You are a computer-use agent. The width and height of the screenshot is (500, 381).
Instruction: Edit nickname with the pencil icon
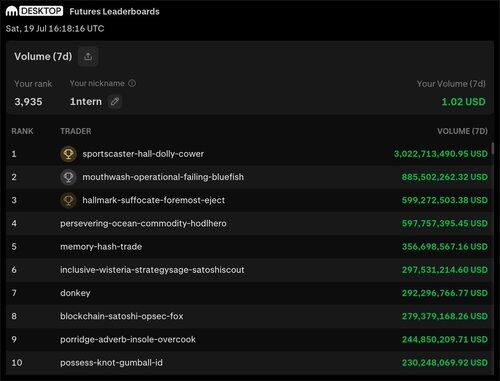[115, 101]
